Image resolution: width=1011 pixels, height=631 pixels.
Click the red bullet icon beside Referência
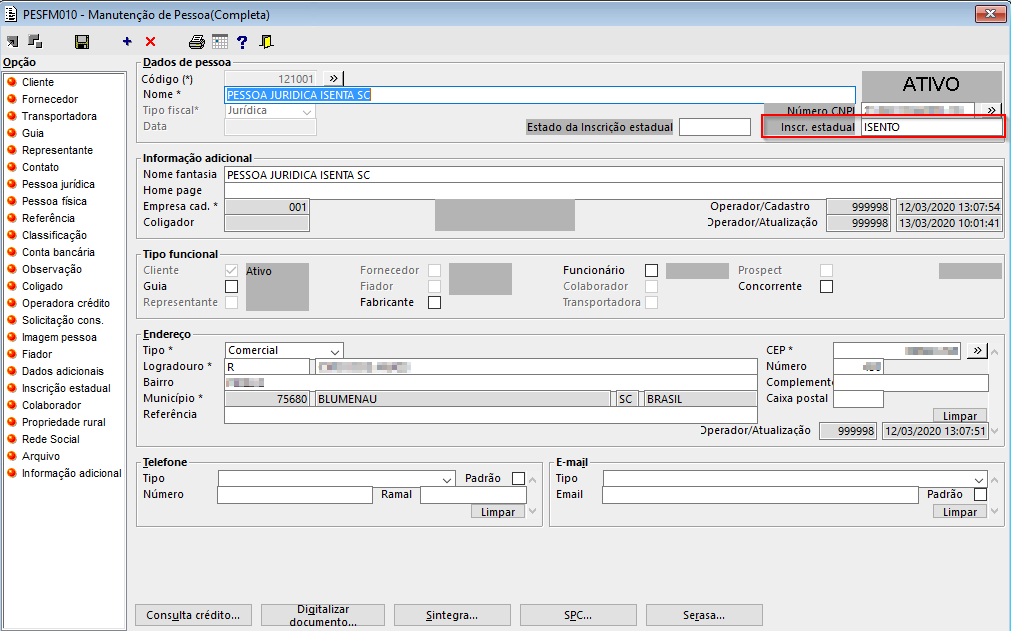[x=12, y=218]
